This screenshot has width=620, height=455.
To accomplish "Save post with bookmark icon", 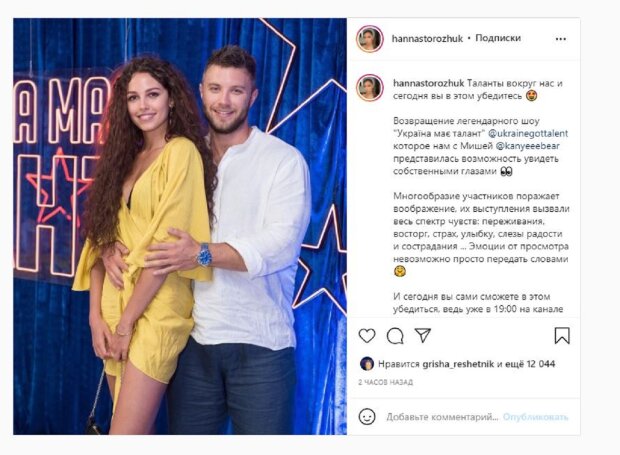I will tap(562, 336).
